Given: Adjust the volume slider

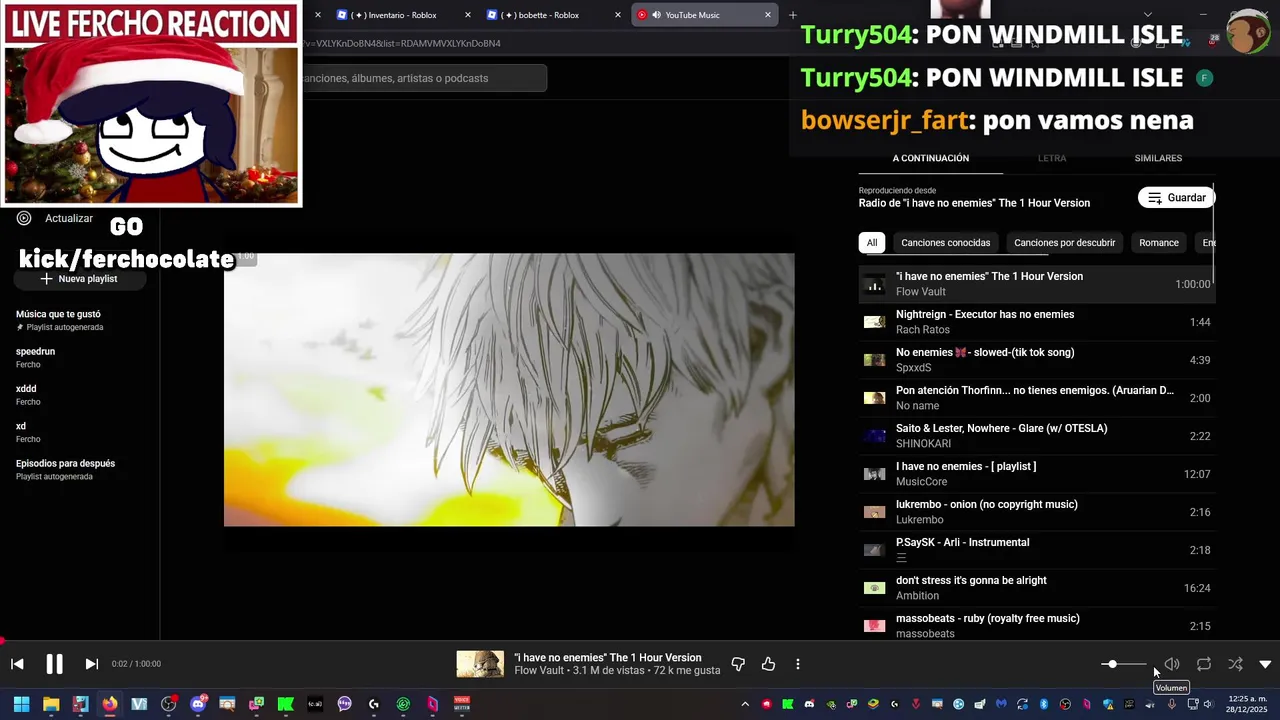Looking at the screenshot, I should (1124, 664).
